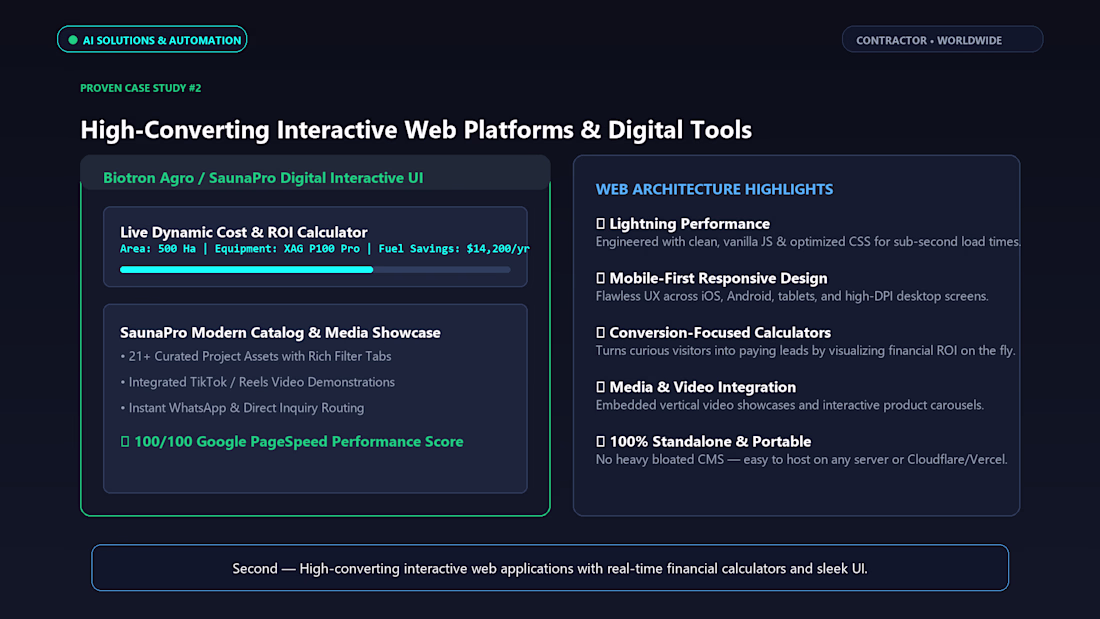
Task: Open the Biotron Agro / SaunaPro card header
Action: click(x=315, y=173)
